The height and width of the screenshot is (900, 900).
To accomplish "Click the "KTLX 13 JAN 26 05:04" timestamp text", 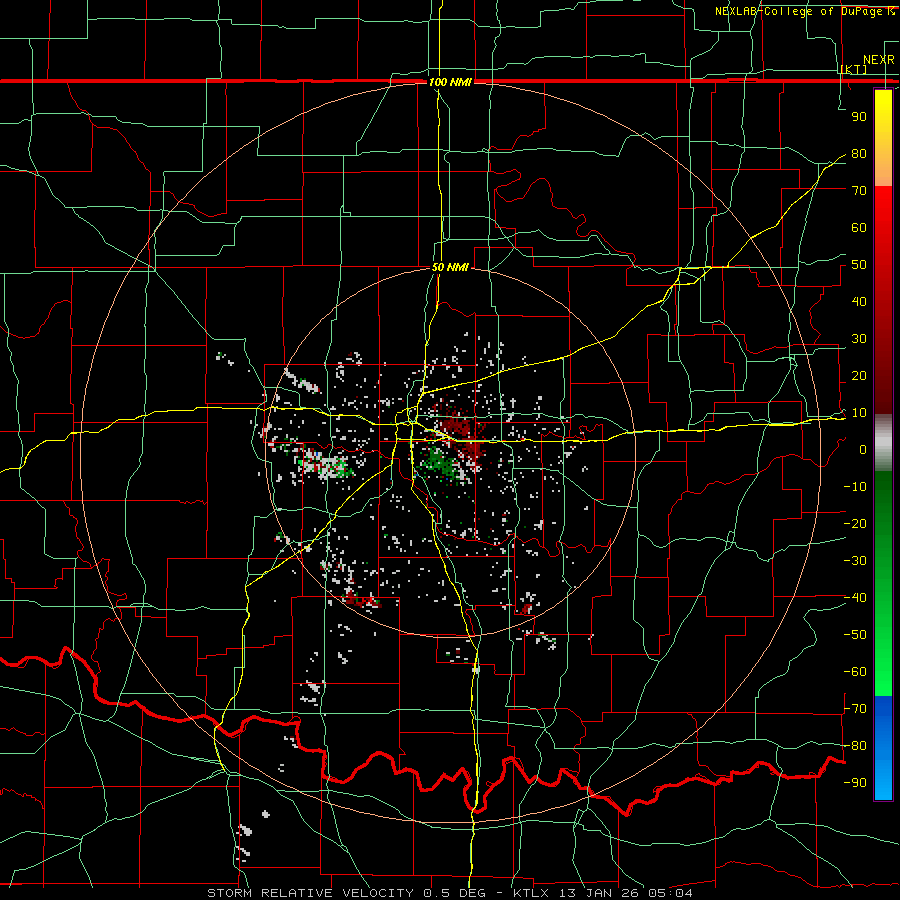I will 603,893.
